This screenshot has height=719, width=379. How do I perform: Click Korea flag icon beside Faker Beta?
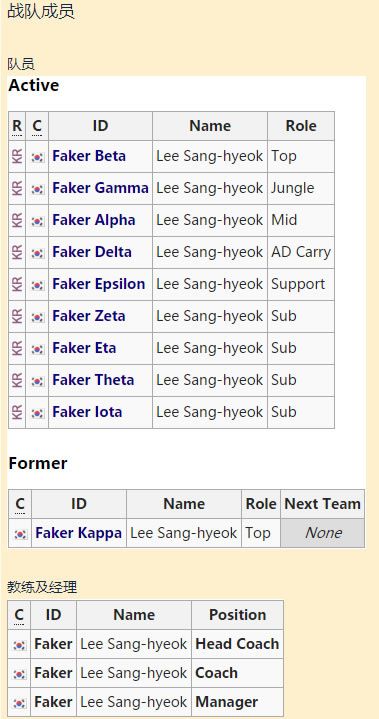38,157
